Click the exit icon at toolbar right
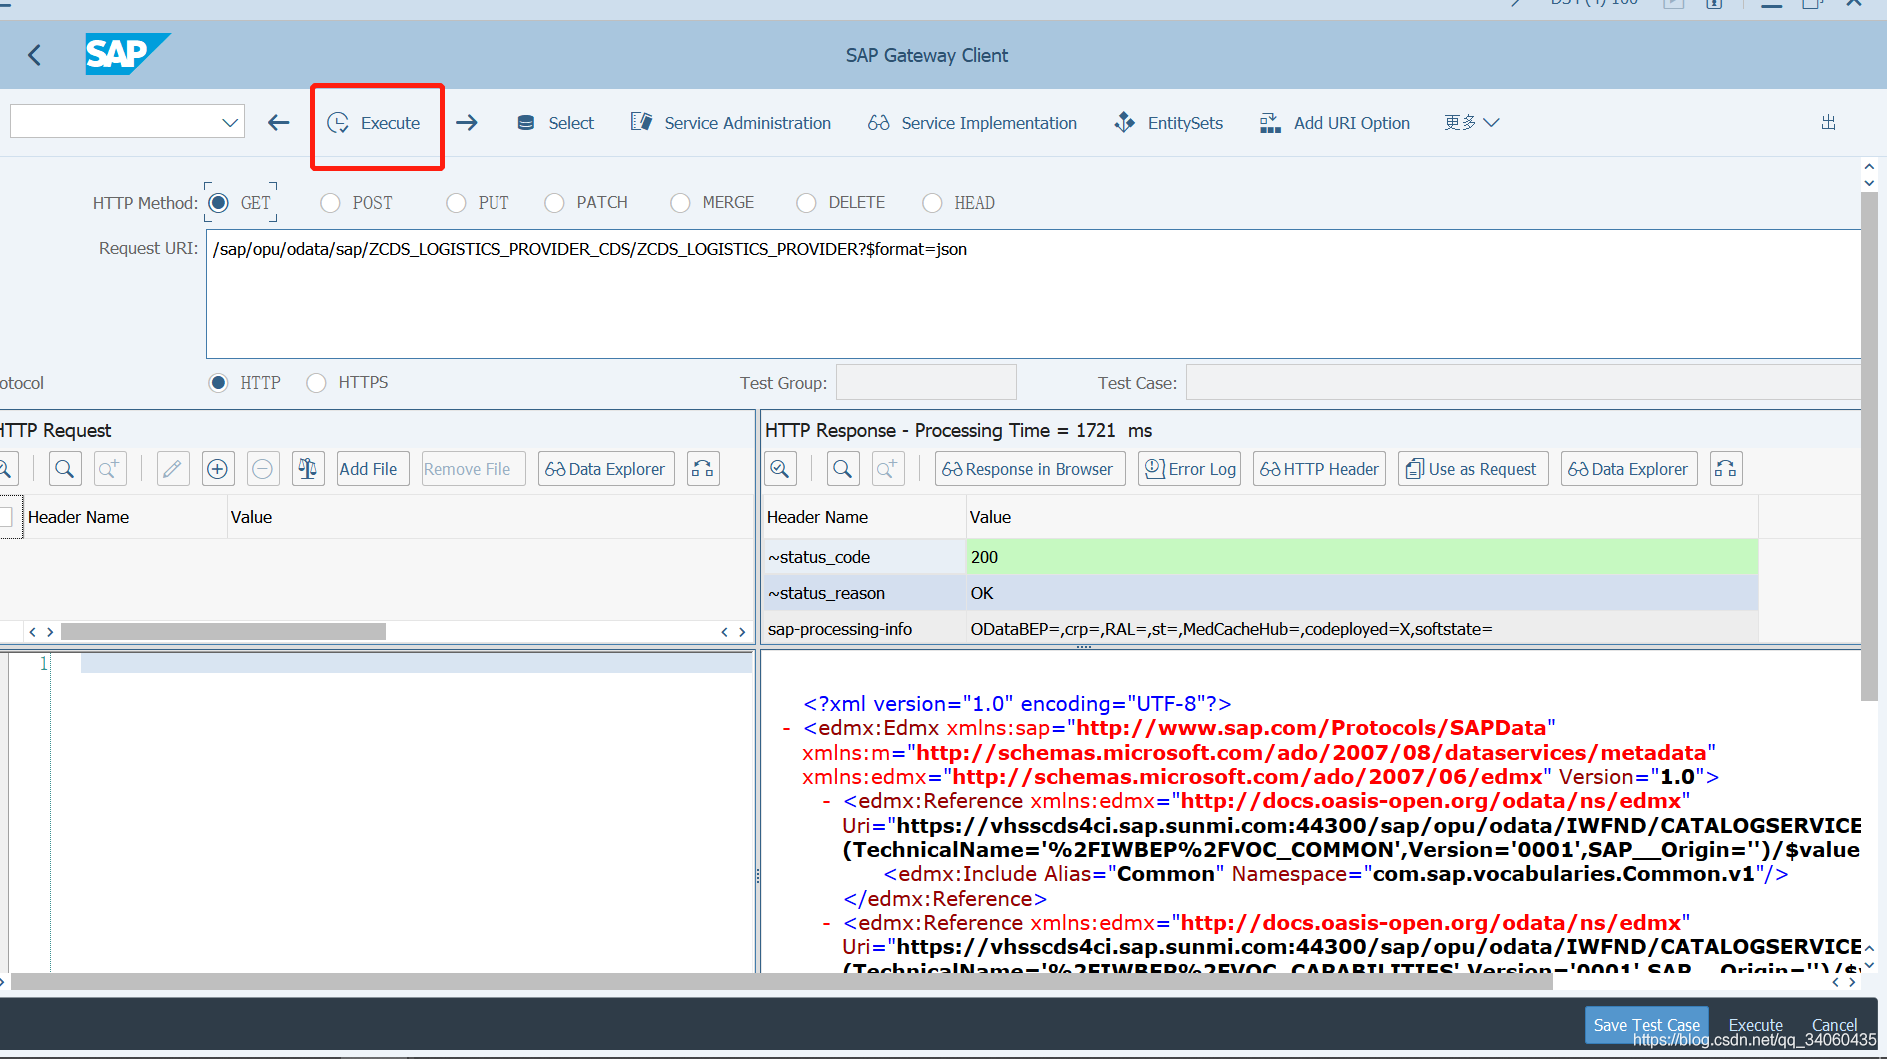This screenshot has height=1059, width=1887. point(1828,123)
